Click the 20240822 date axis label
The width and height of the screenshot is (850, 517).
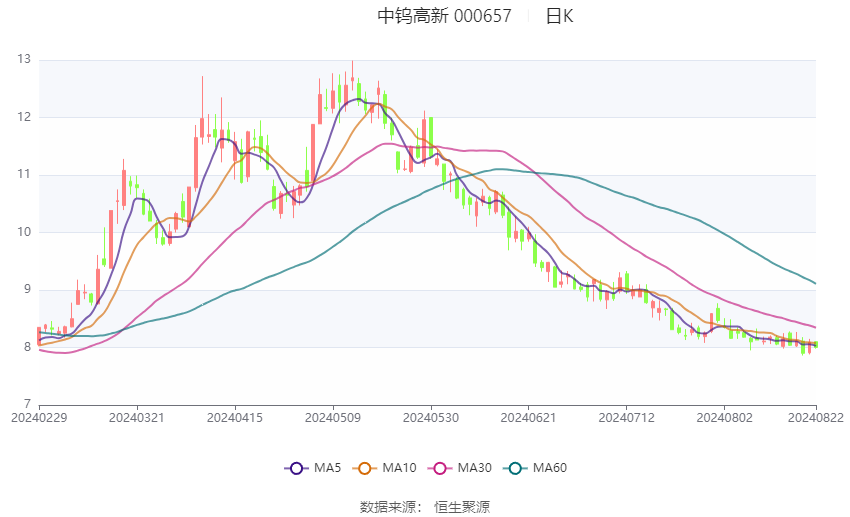pyautogui.click(x=816, y=418)
